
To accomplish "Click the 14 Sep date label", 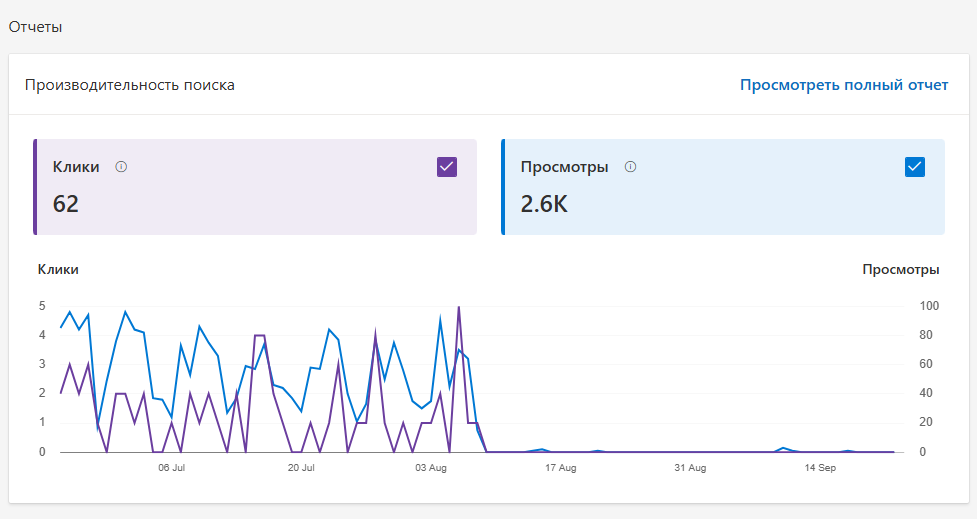I will tap(820, 468).
